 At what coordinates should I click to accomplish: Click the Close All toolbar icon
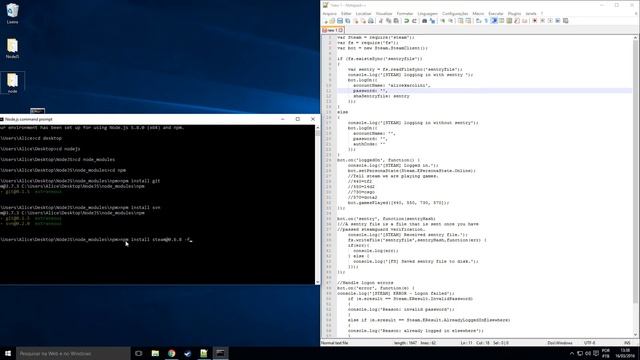(x=364, y=20)
